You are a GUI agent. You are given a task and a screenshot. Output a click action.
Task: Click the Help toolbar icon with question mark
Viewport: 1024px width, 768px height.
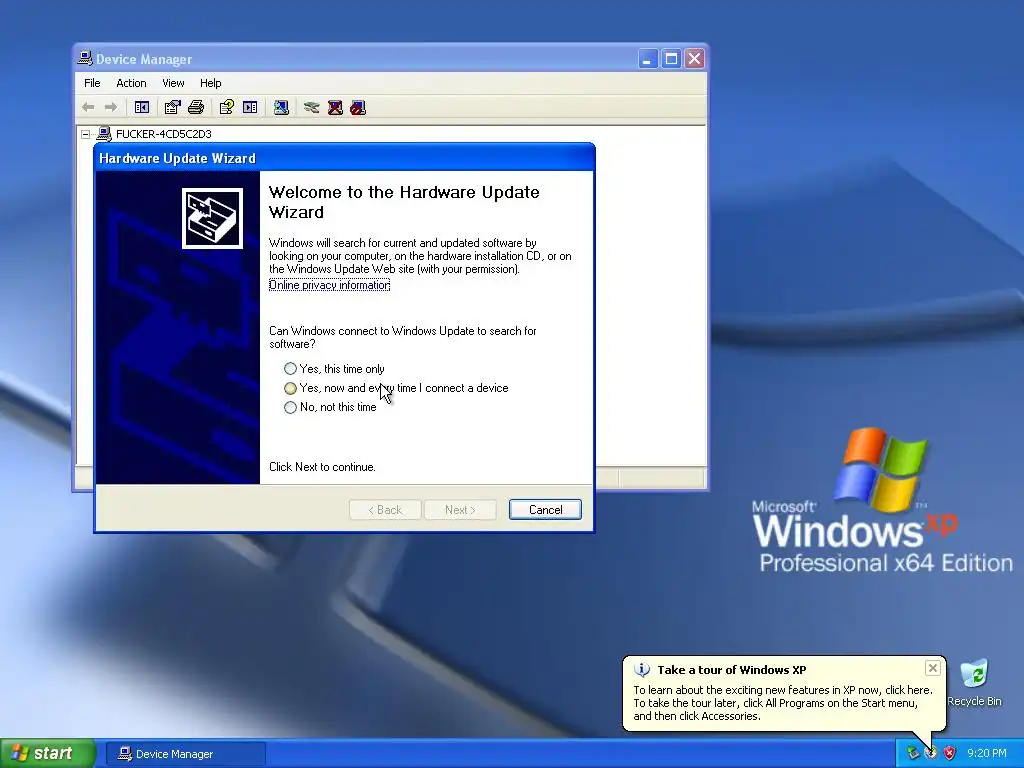pos(227,107)
